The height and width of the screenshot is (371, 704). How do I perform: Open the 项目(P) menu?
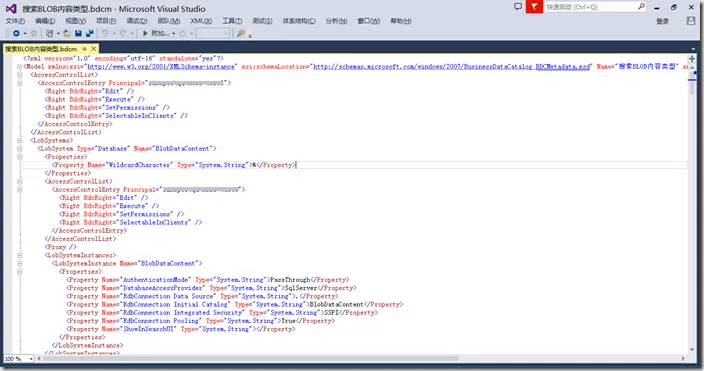point(106,21)
